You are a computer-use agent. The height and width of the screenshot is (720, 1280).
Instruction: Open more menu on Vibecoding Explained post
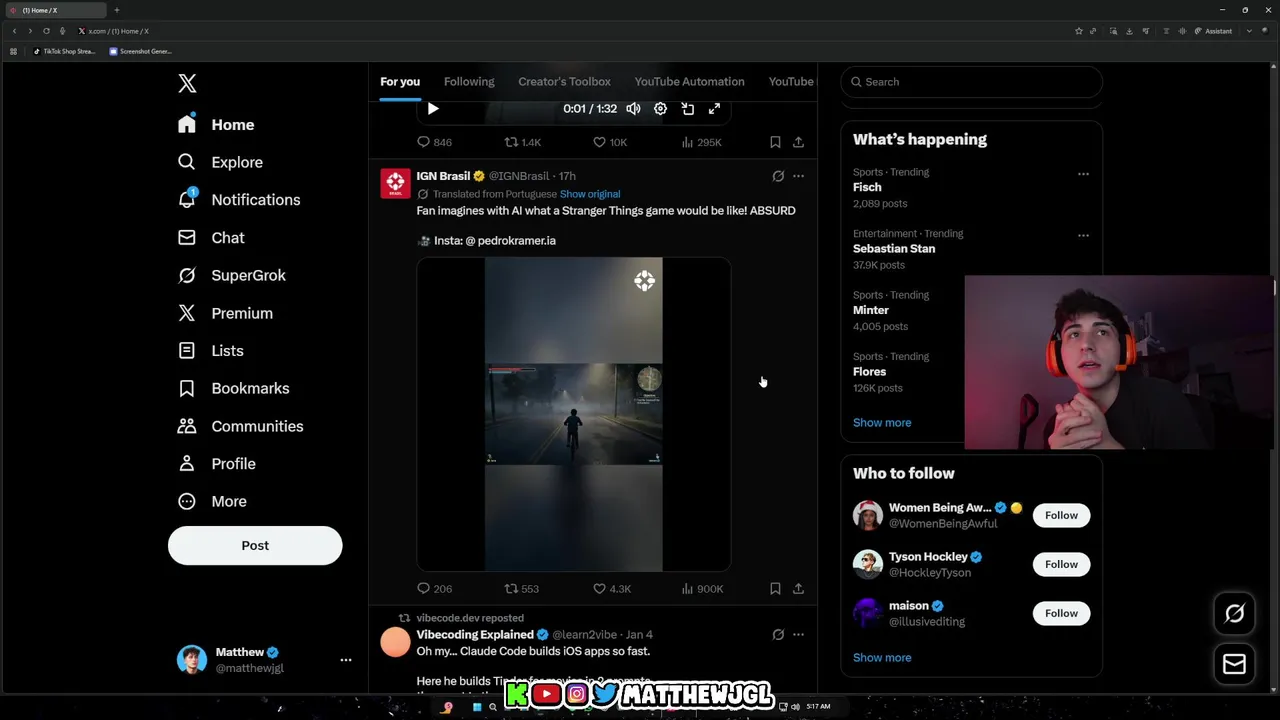point(798,634)
